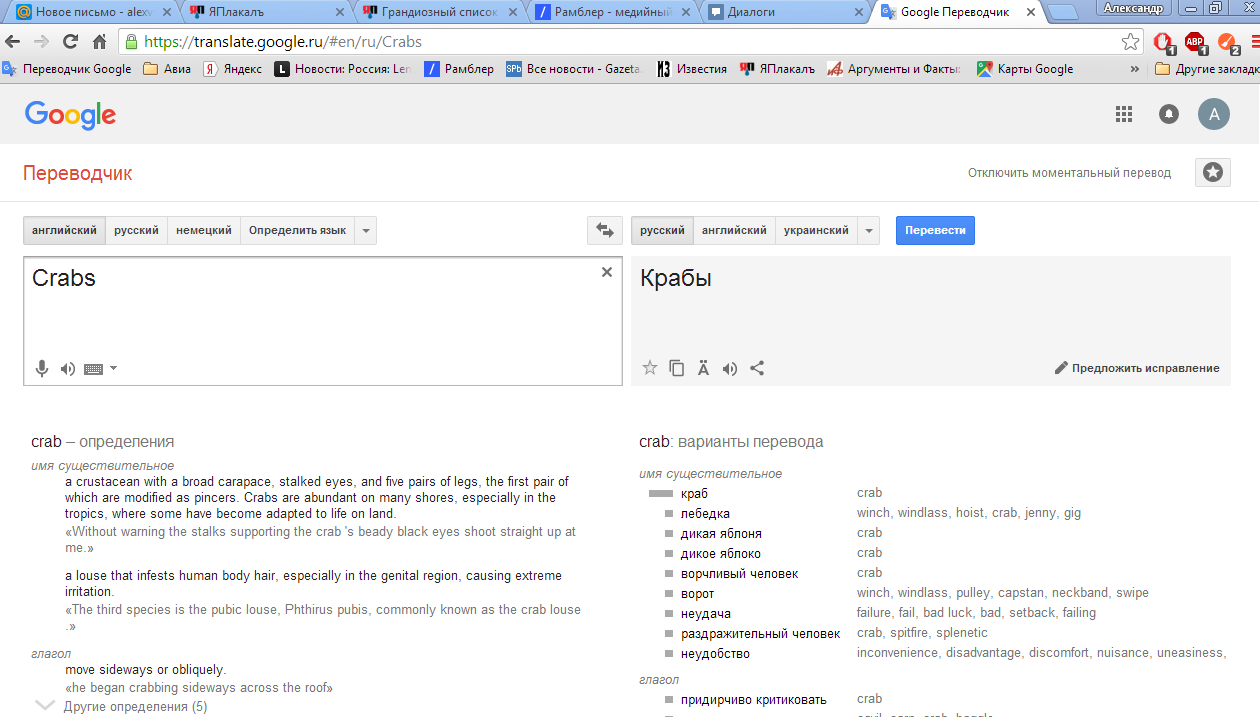Click the Google logo

click(x=71, y=114)
